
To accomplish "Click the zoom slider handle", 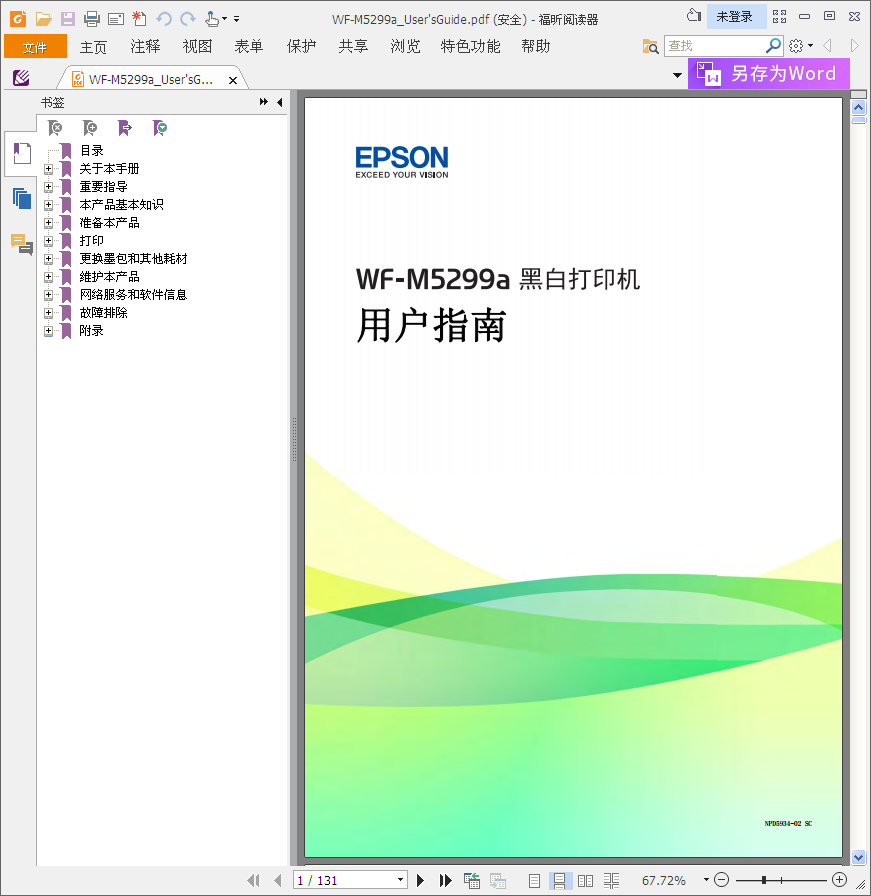I will click(x=764, y=880).
